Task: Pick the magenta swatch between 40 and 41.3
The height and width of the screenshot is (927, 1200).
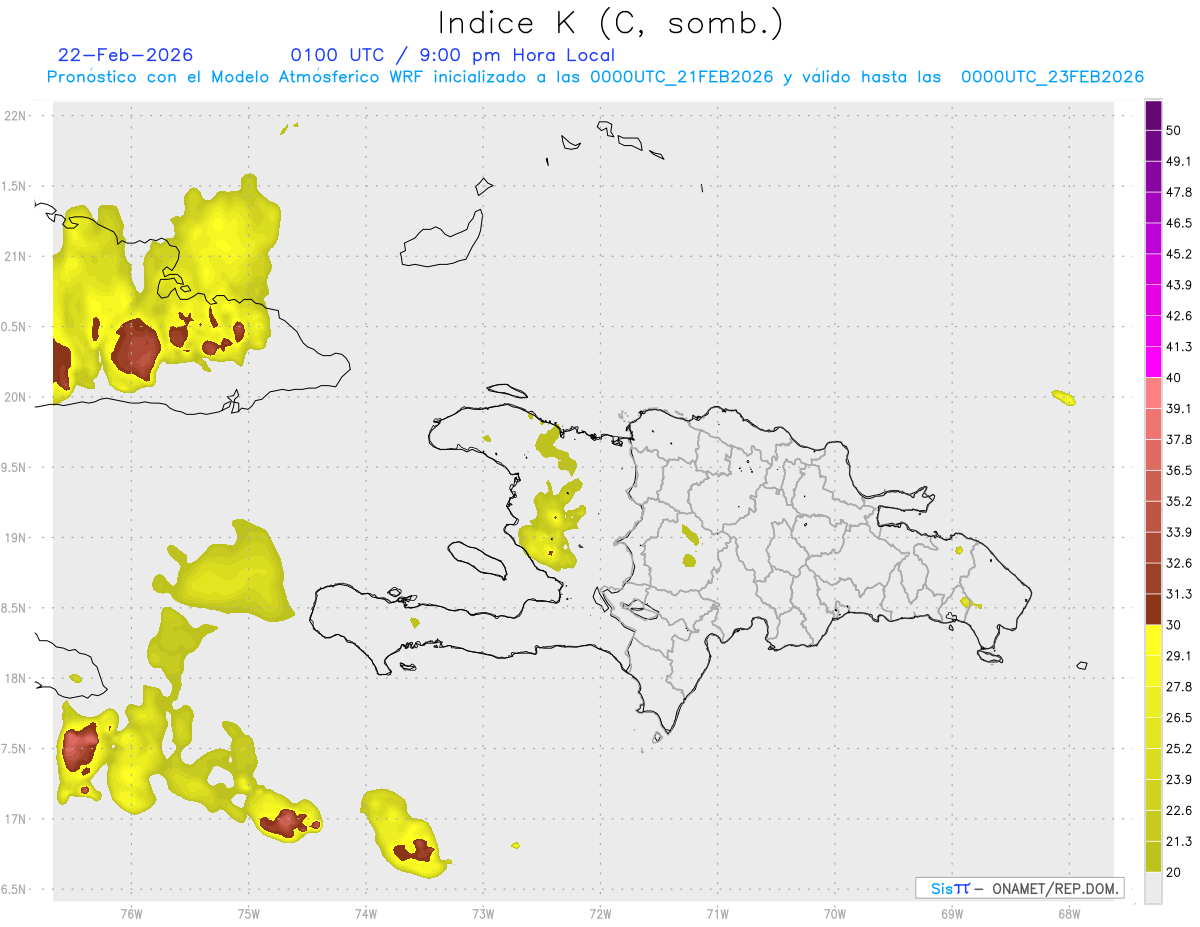Action: pyautogui.click(x=1153, y=363)
